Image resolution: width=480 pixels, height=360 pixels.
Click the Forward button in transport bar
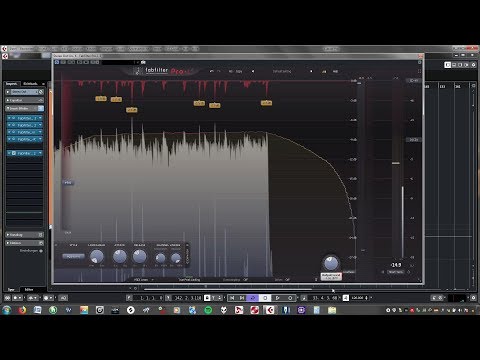tap(242, 298)
